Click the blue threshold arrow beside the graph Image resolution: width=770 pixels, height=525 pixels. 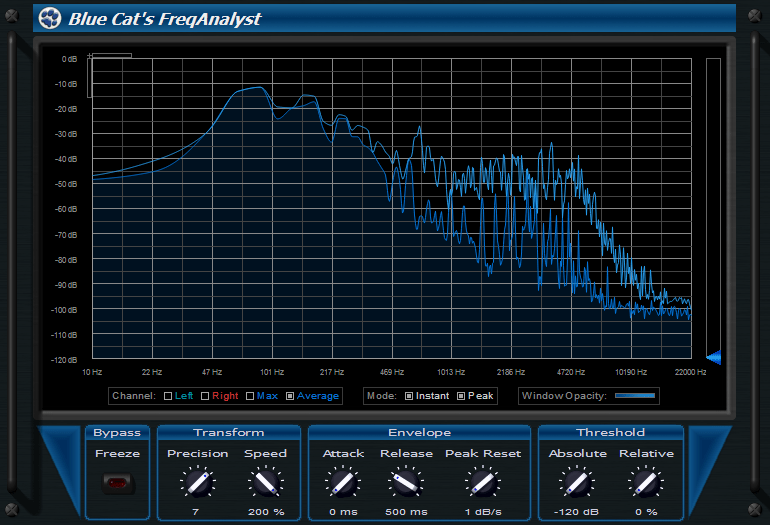[714, 357]
